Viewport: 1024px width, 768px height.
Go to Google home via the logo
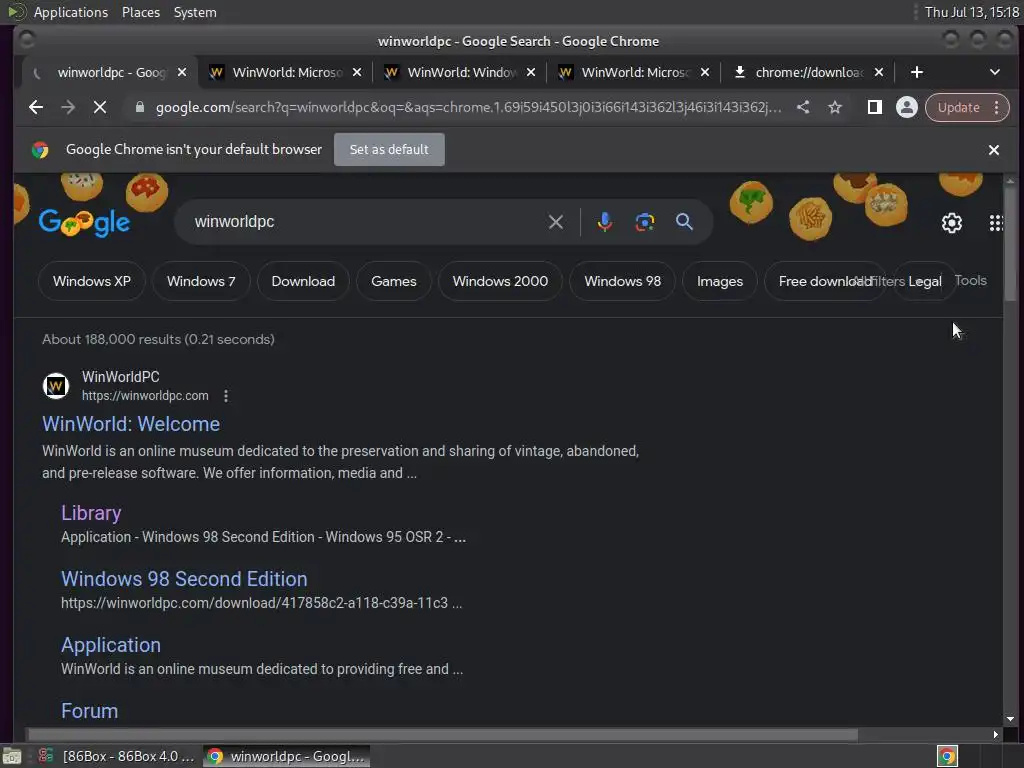[x=84, y=223]
